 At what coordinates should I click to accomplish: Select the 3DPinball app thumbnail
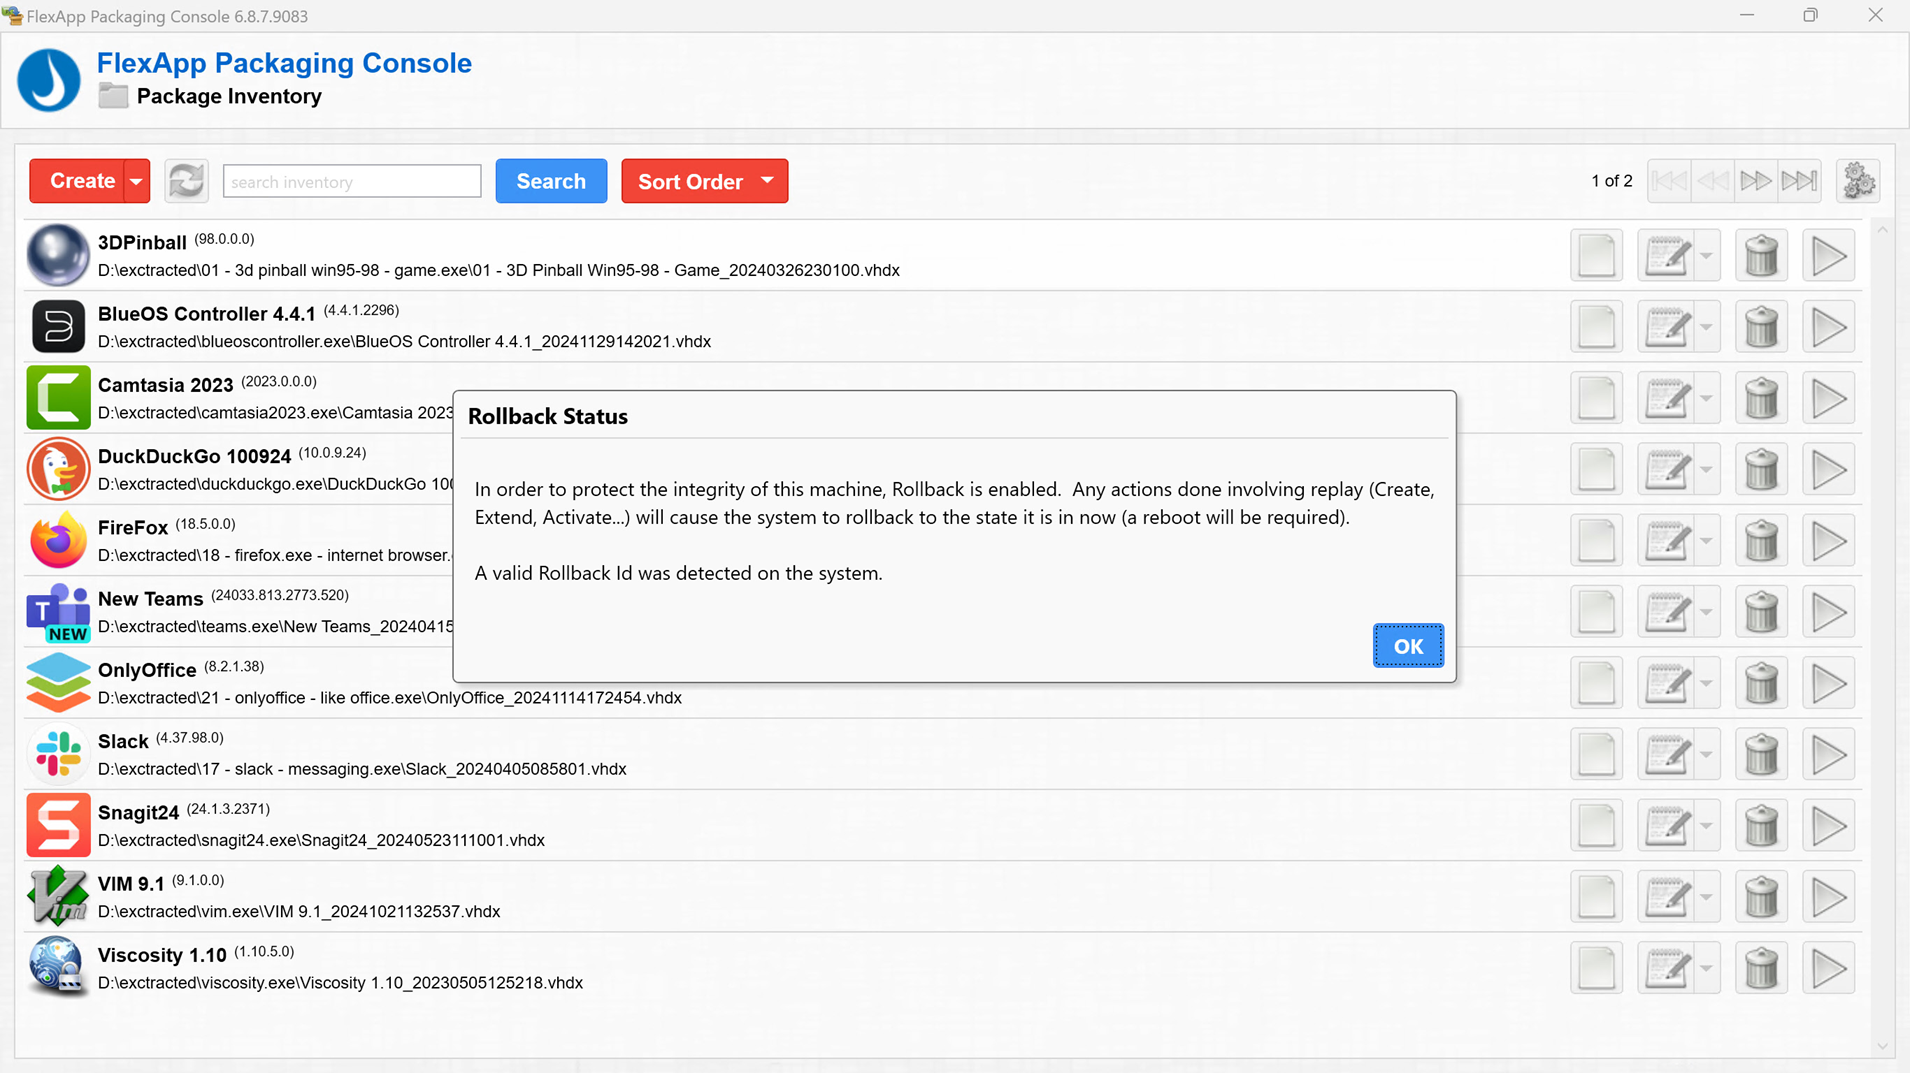(58, 255)
